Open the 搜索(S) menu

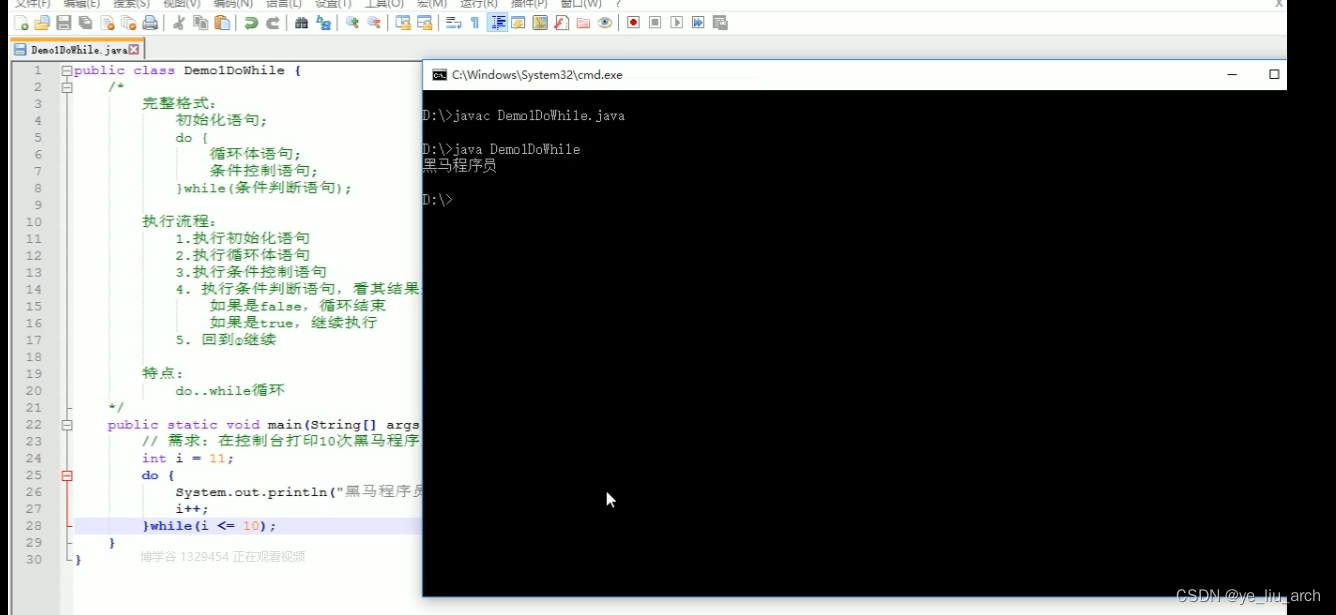(131, 4)
